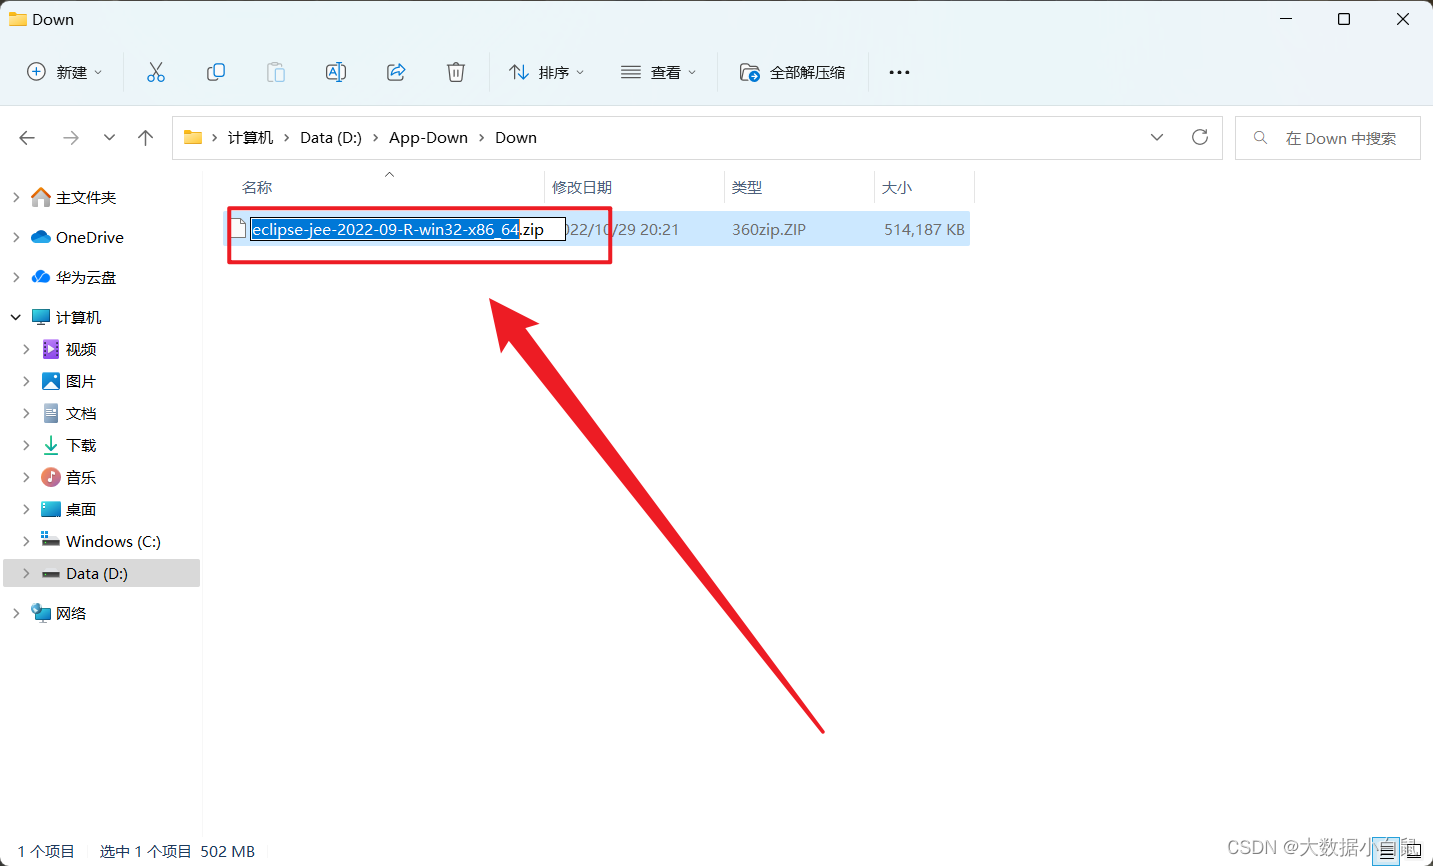Maximize the Down window
Image resolution: width=1433 pixels, height=866 pixels.
pyautogui.click(x=1344, y=19)
